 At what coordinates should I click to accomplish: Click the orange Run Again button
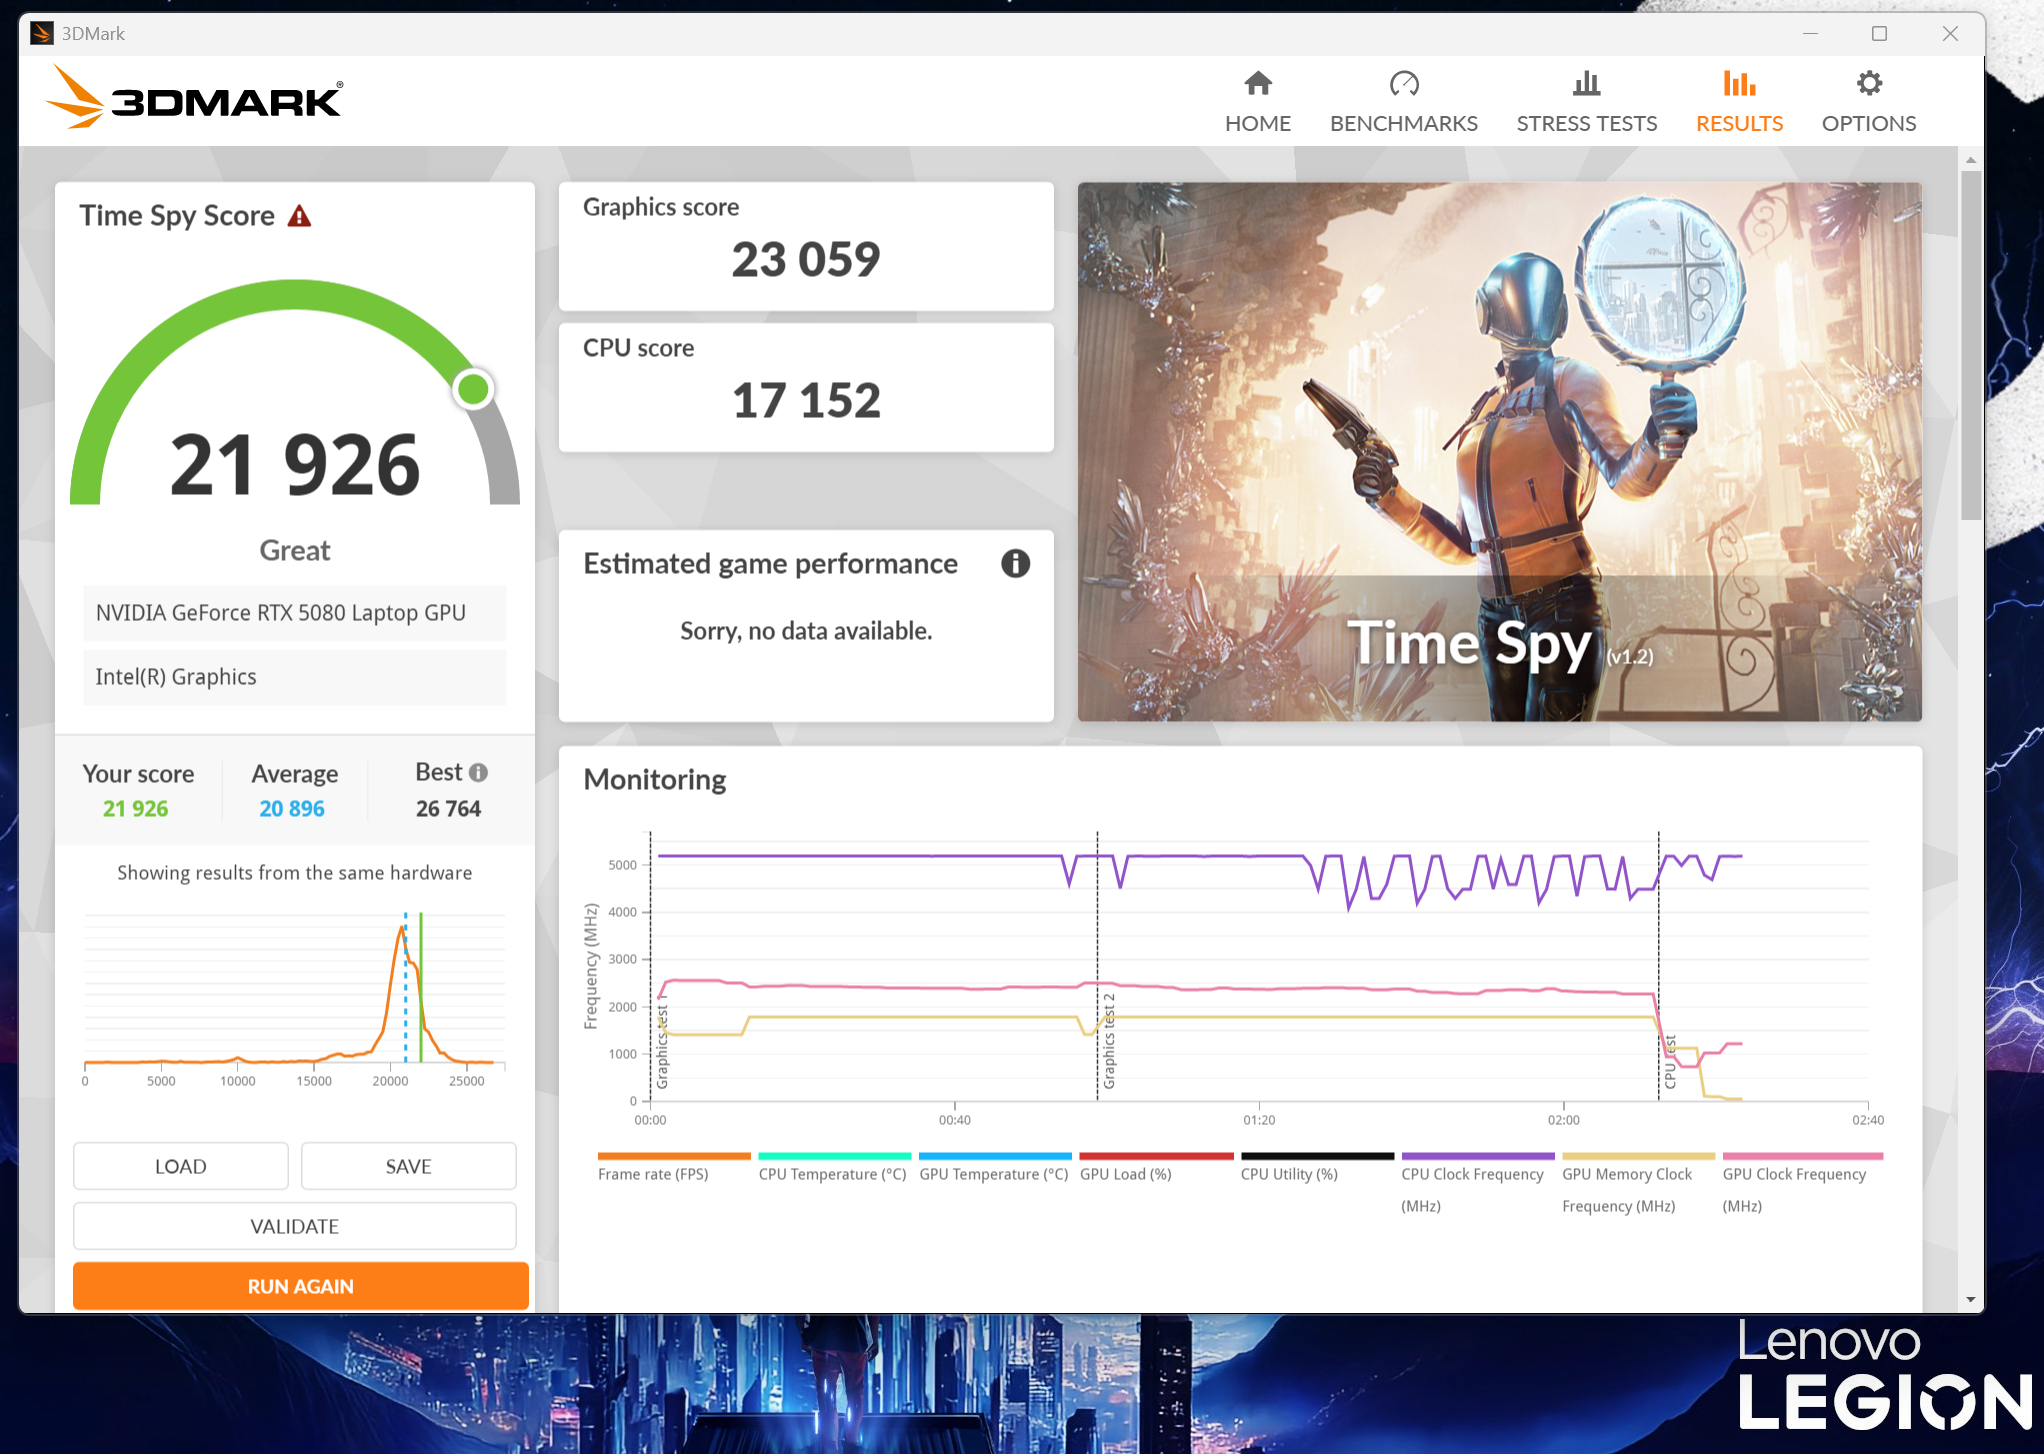tap(301, 1286)
